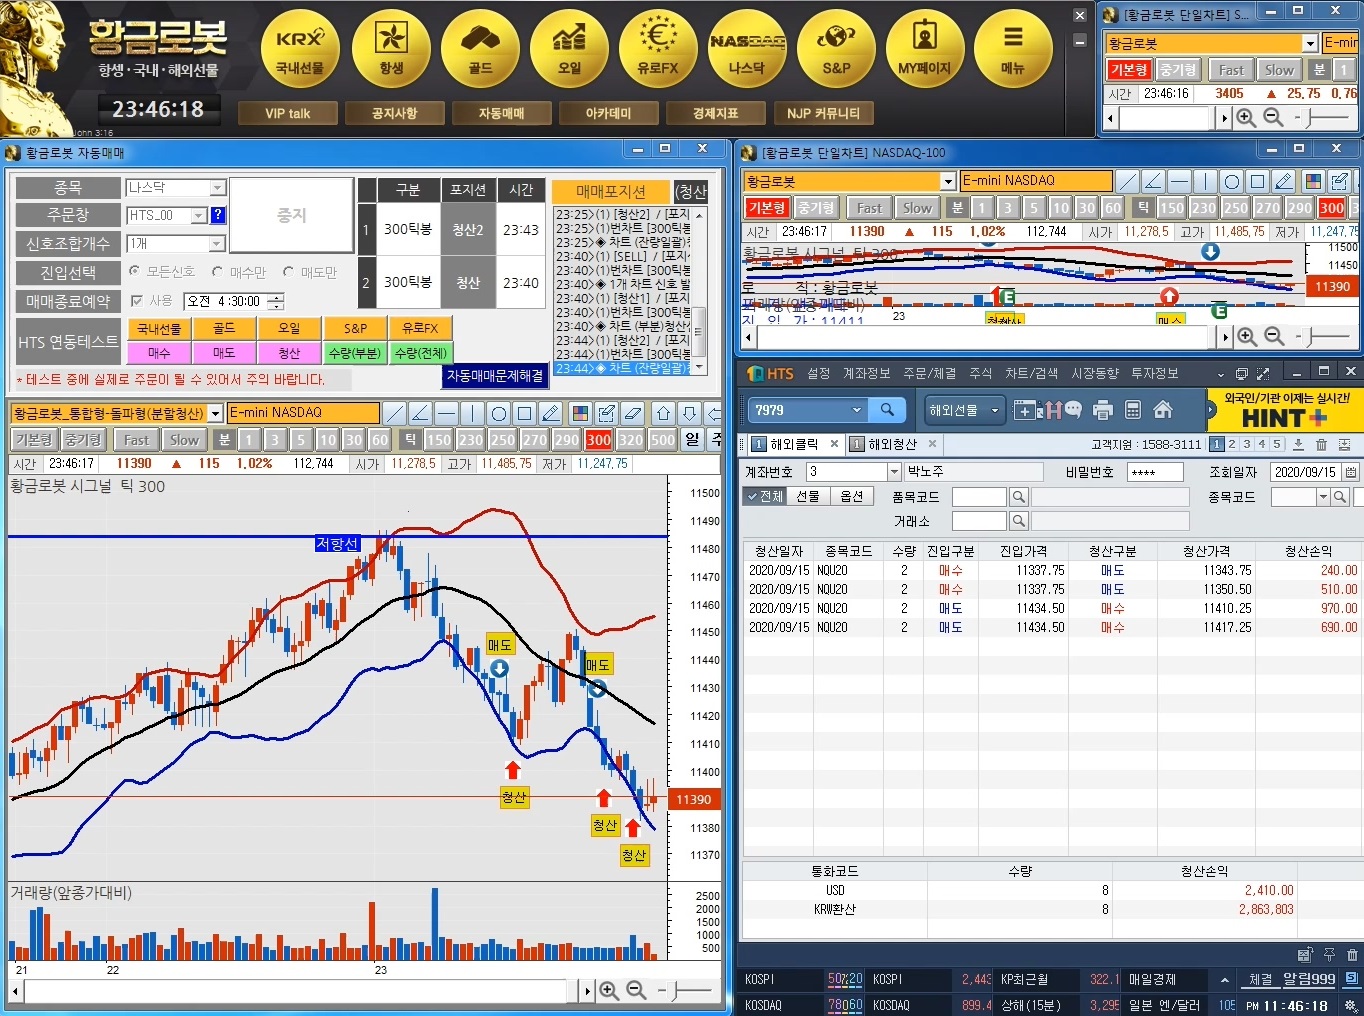Switch main chart to 300 tick interval
Screen dimensions: 1364x1016
coord(599,440)
